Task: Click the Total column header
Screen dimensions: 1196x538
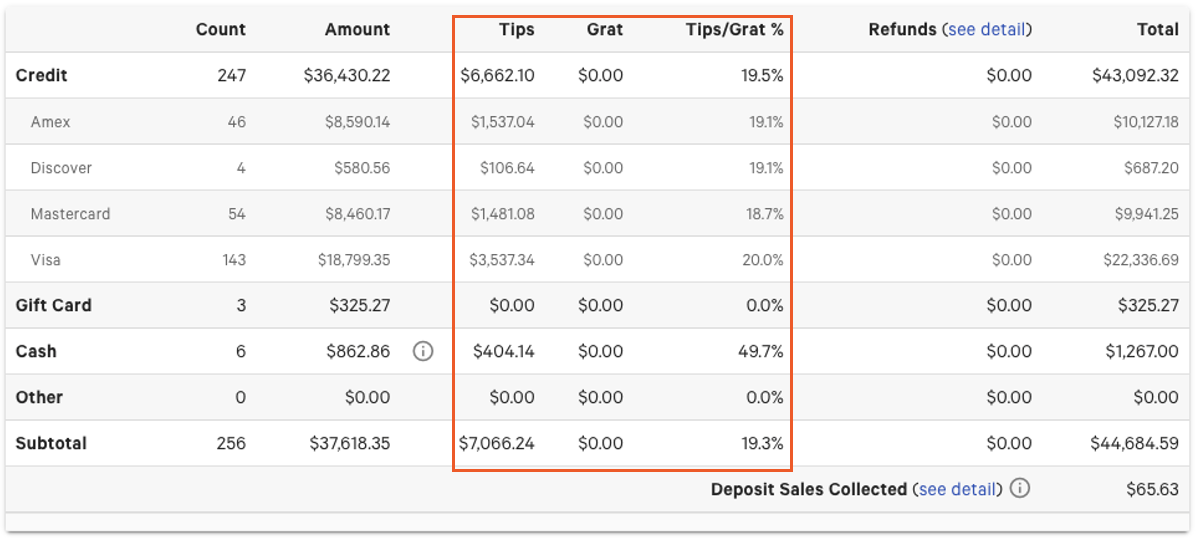Action: coord(1157,29)
